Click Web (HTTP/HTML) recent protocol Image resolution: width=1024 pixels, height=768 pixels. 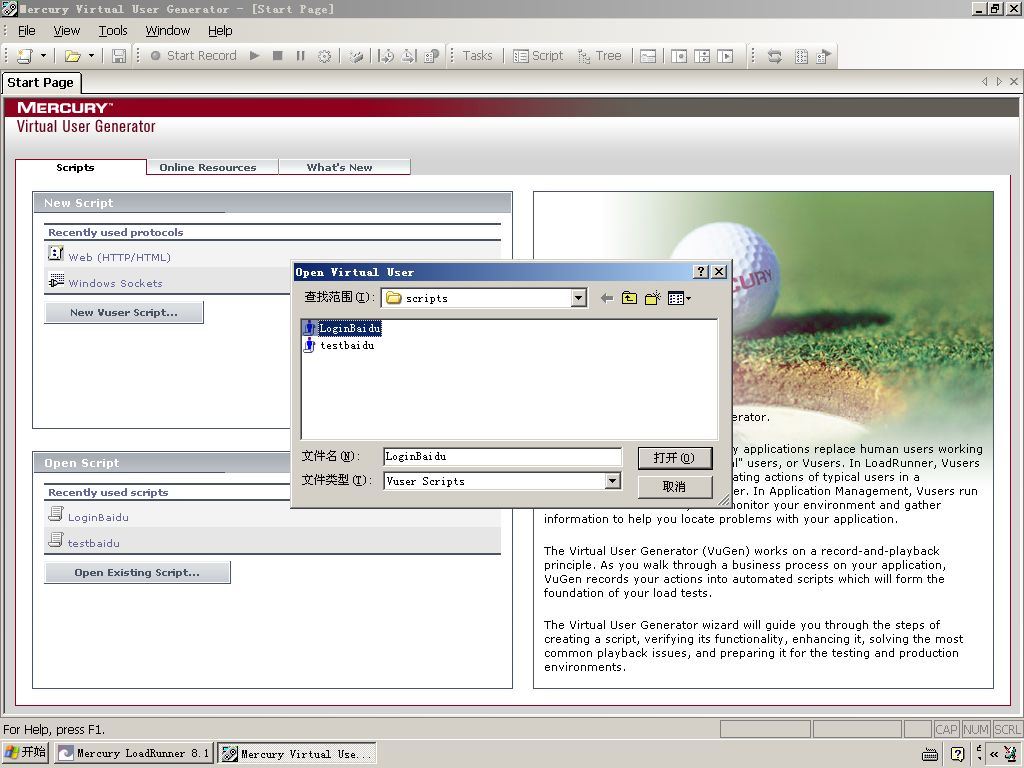(120, 257)
